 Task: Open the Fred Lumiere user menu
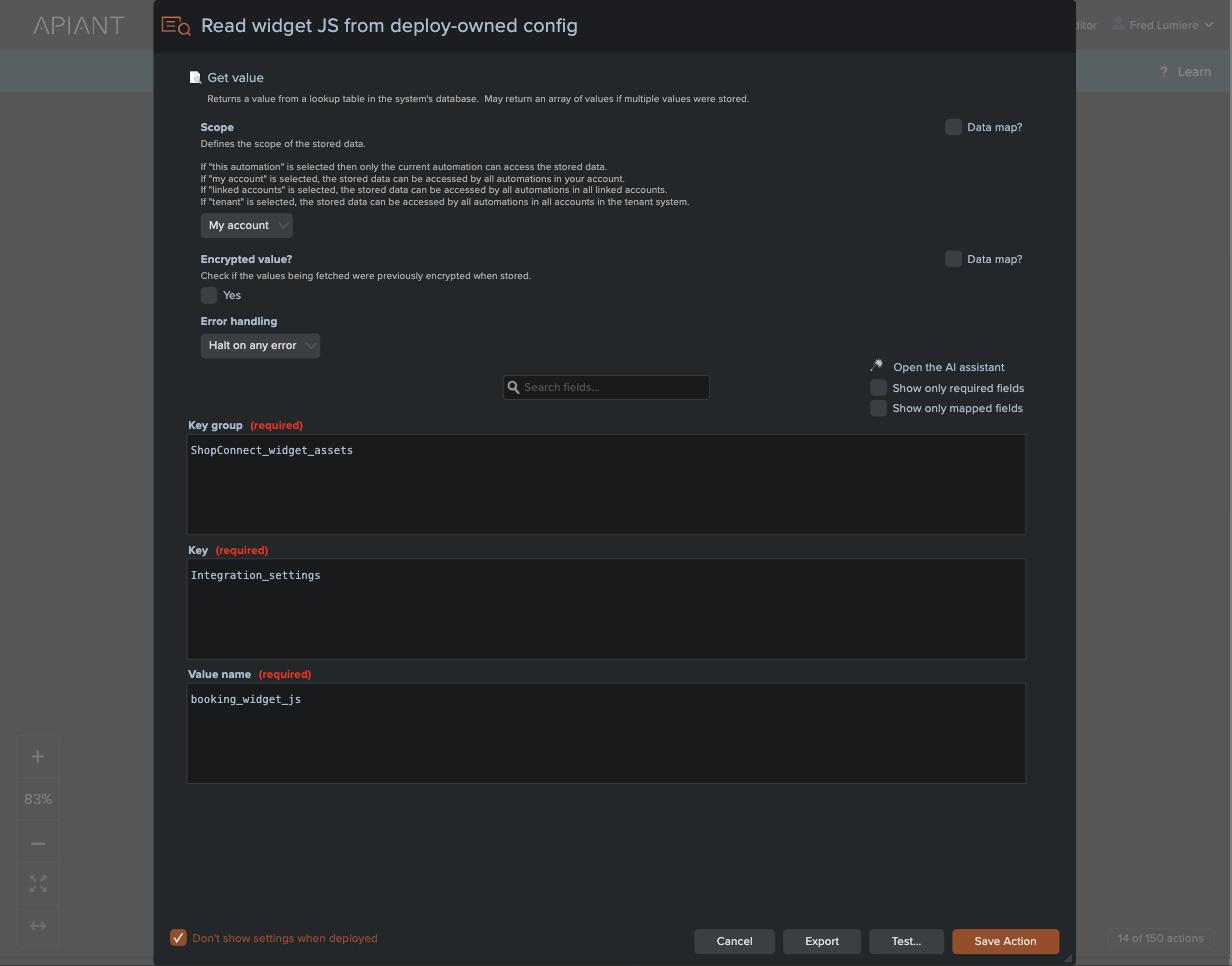pos(1164,25)
